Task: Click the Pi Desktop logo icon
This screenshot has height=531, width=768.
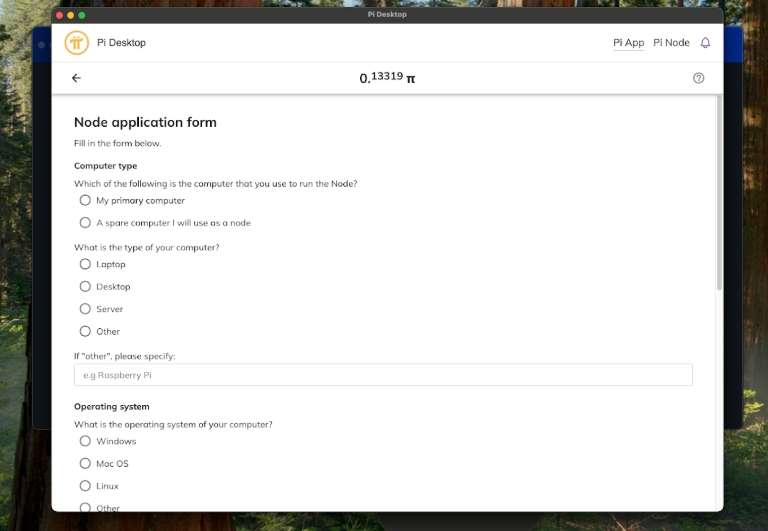Action: pos(77,43)
